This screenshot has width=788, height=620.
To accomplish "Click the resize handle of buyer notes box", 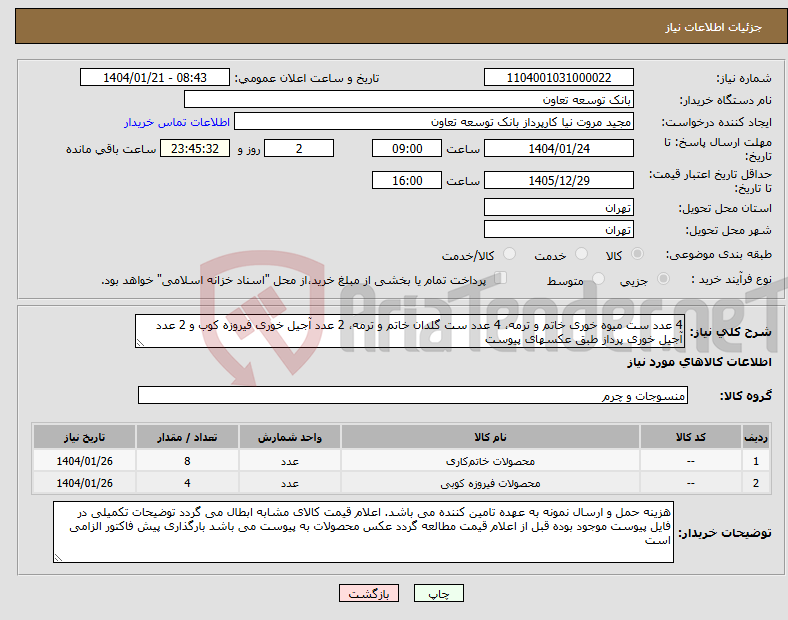I will point(58,558).
